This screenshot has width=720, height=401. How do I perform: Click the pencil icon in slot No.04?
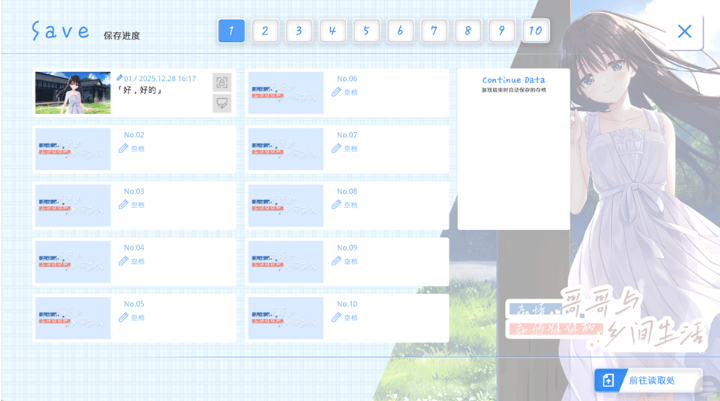[x=123, y=261]
